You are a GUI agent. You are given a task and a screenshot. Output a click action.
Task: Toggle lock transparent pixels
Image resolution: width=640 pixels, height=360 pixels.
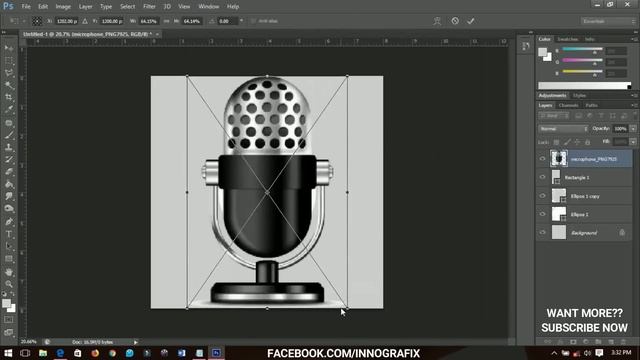pos(556,142)
